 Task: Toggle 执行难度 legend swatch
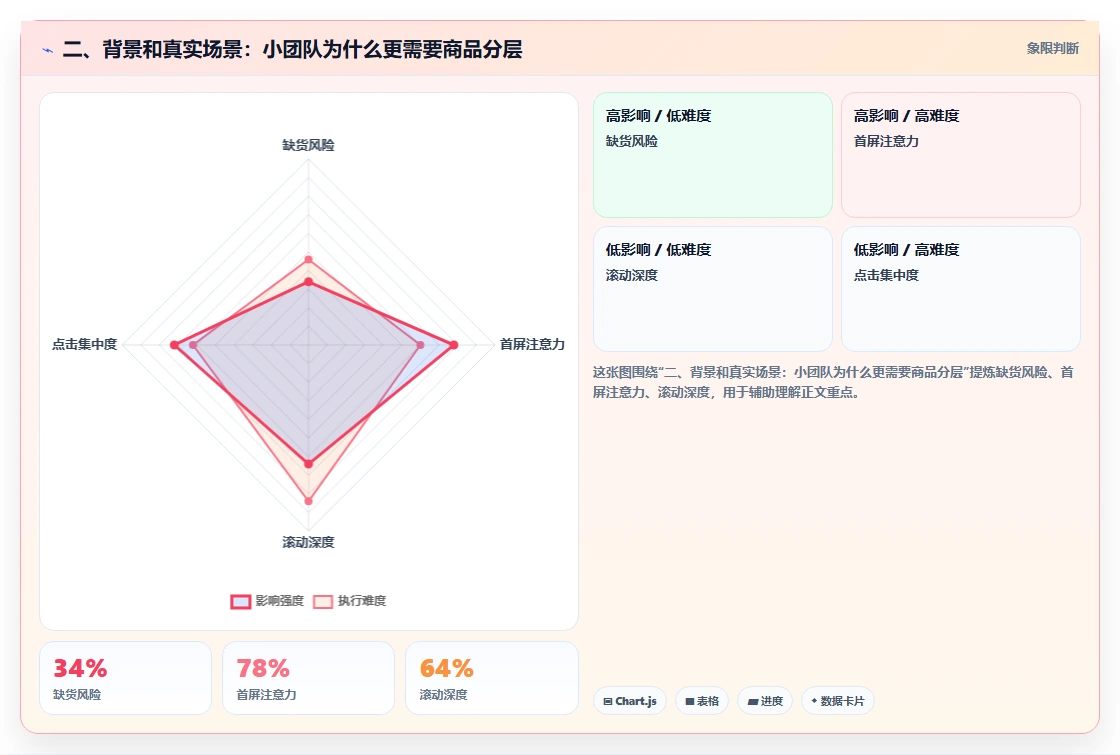[323, 601]
